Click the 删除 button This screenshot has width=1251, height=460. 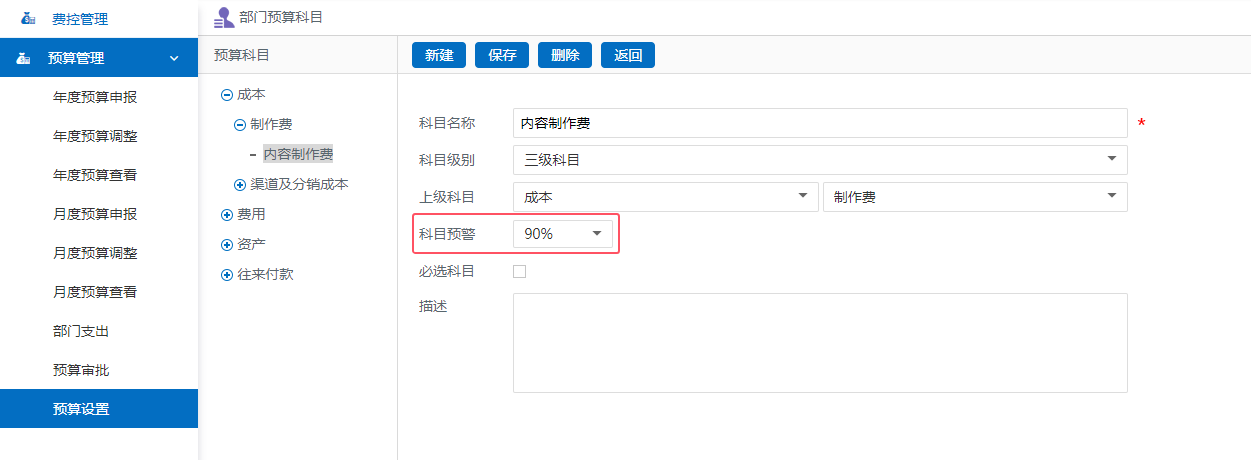point(565,55)
